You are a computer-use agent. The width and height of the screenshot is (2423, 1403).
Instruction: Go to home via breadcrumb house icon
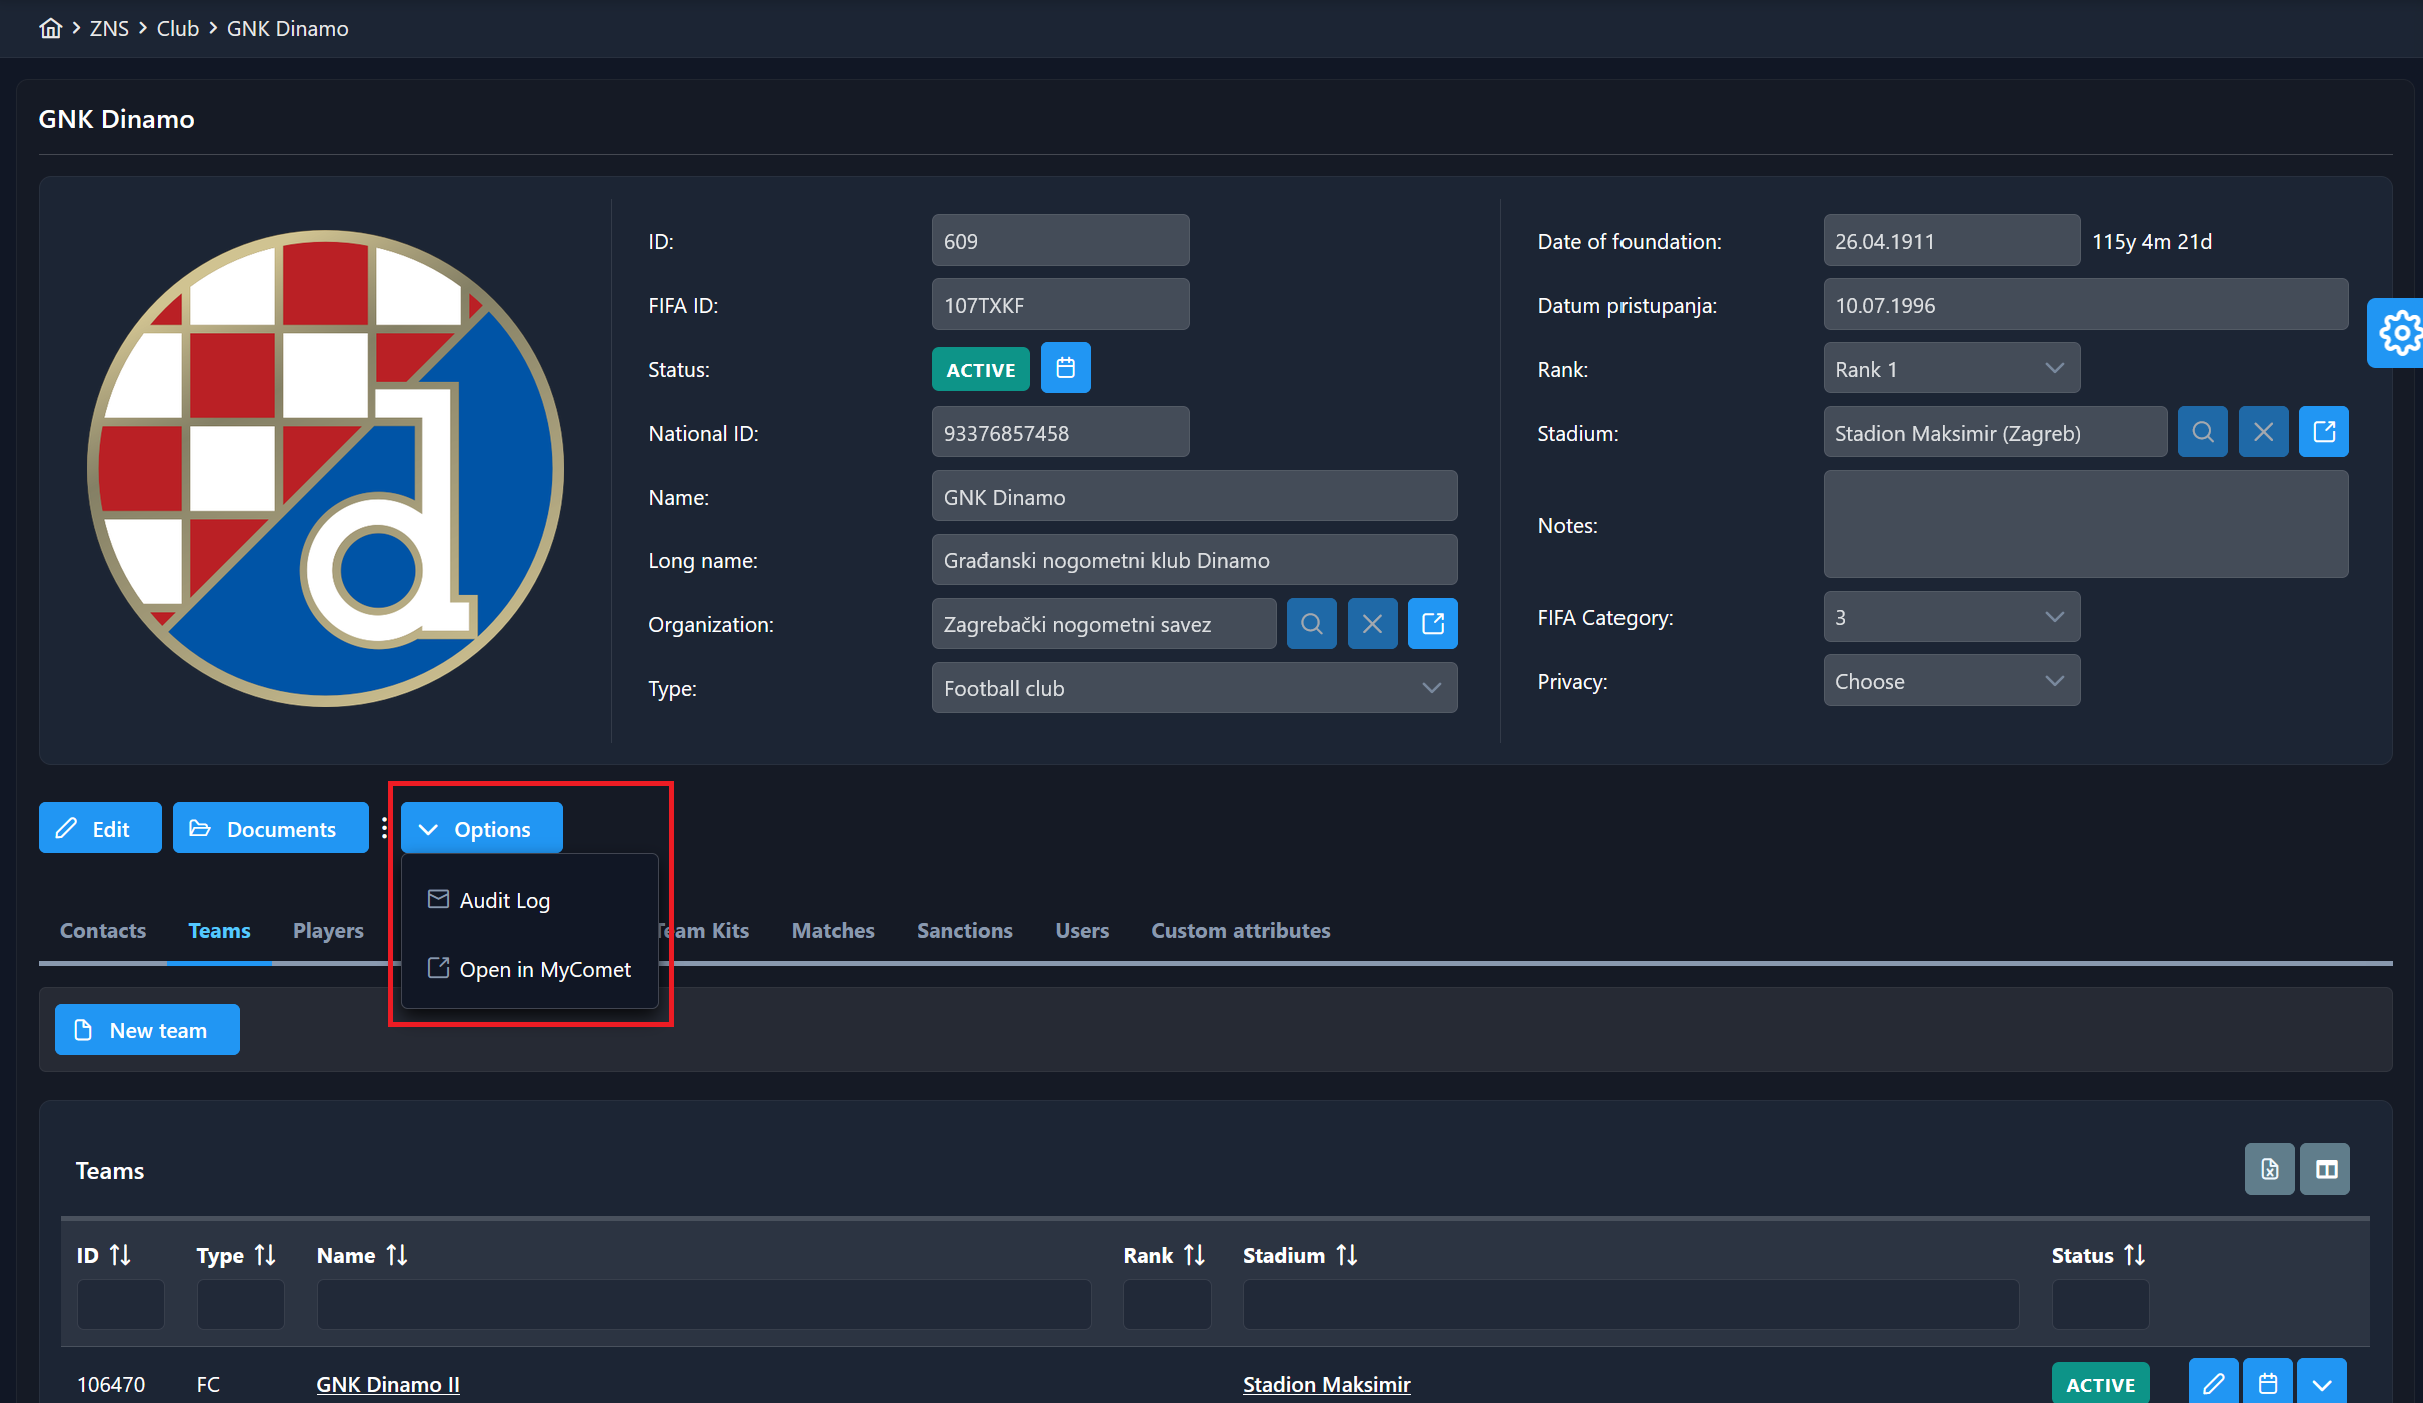(50, 28)
